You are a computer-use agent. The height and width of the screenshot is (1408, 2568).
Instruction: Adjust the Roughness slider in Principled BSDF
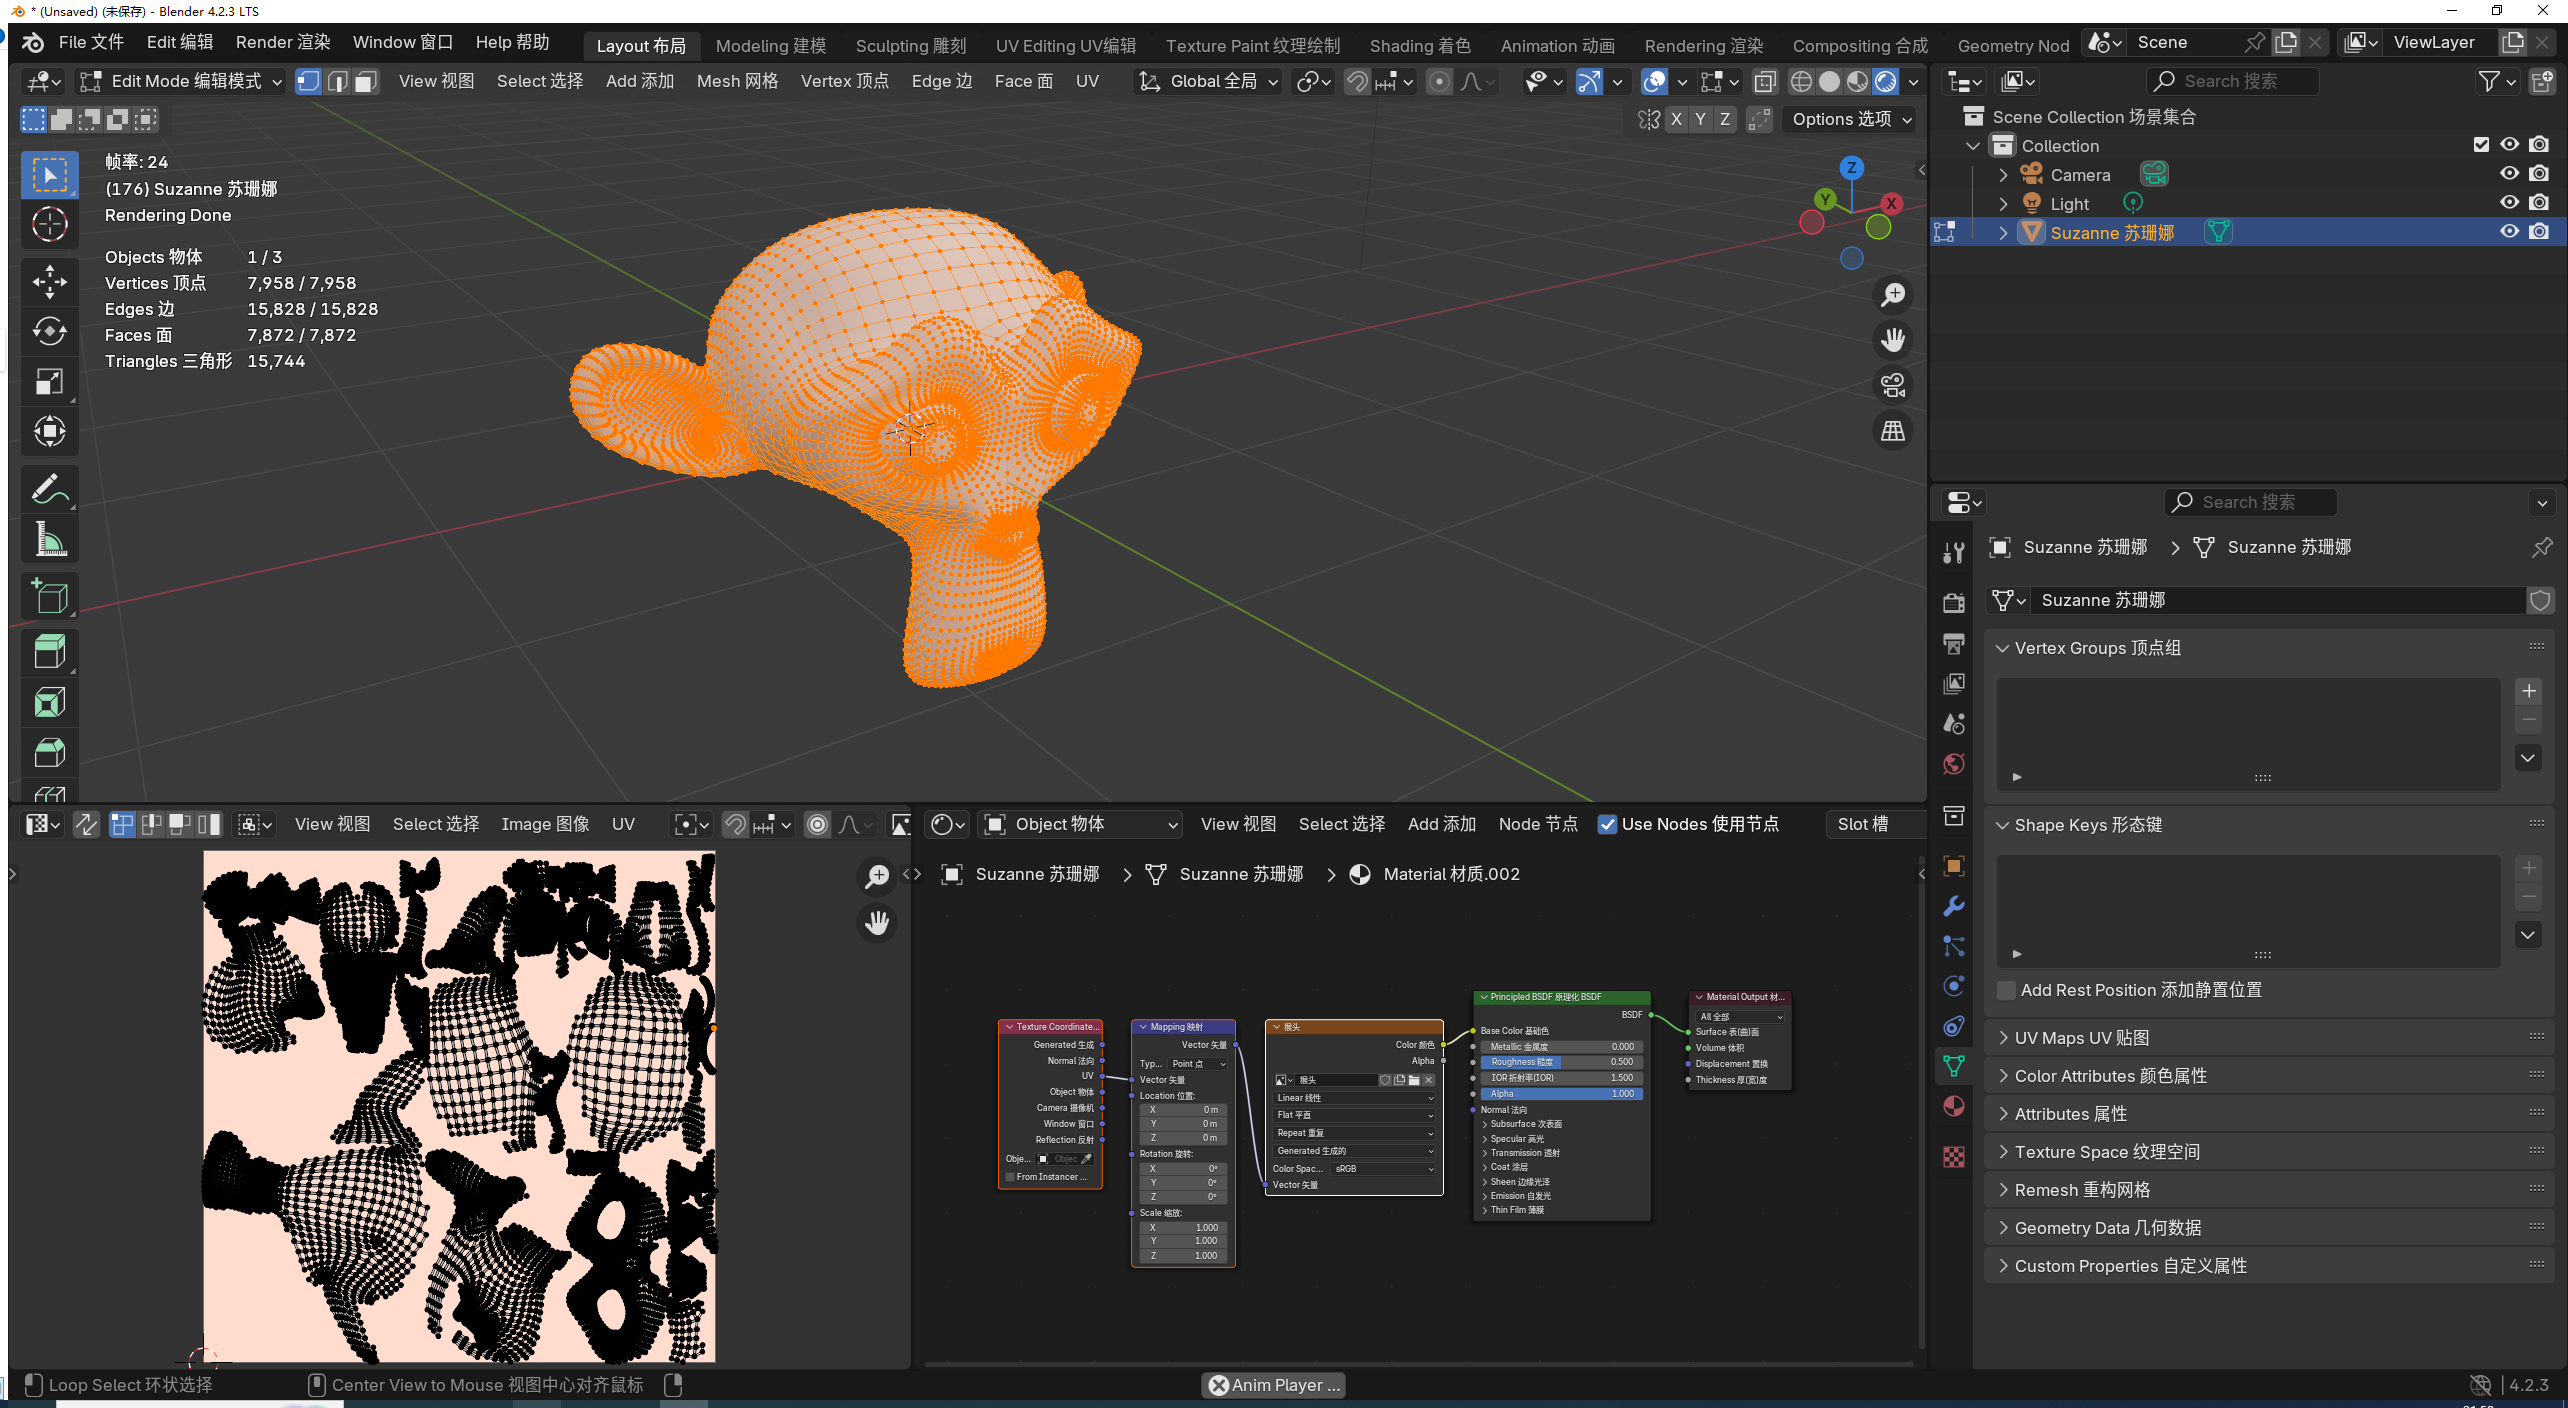(x=1561, y=1062)
